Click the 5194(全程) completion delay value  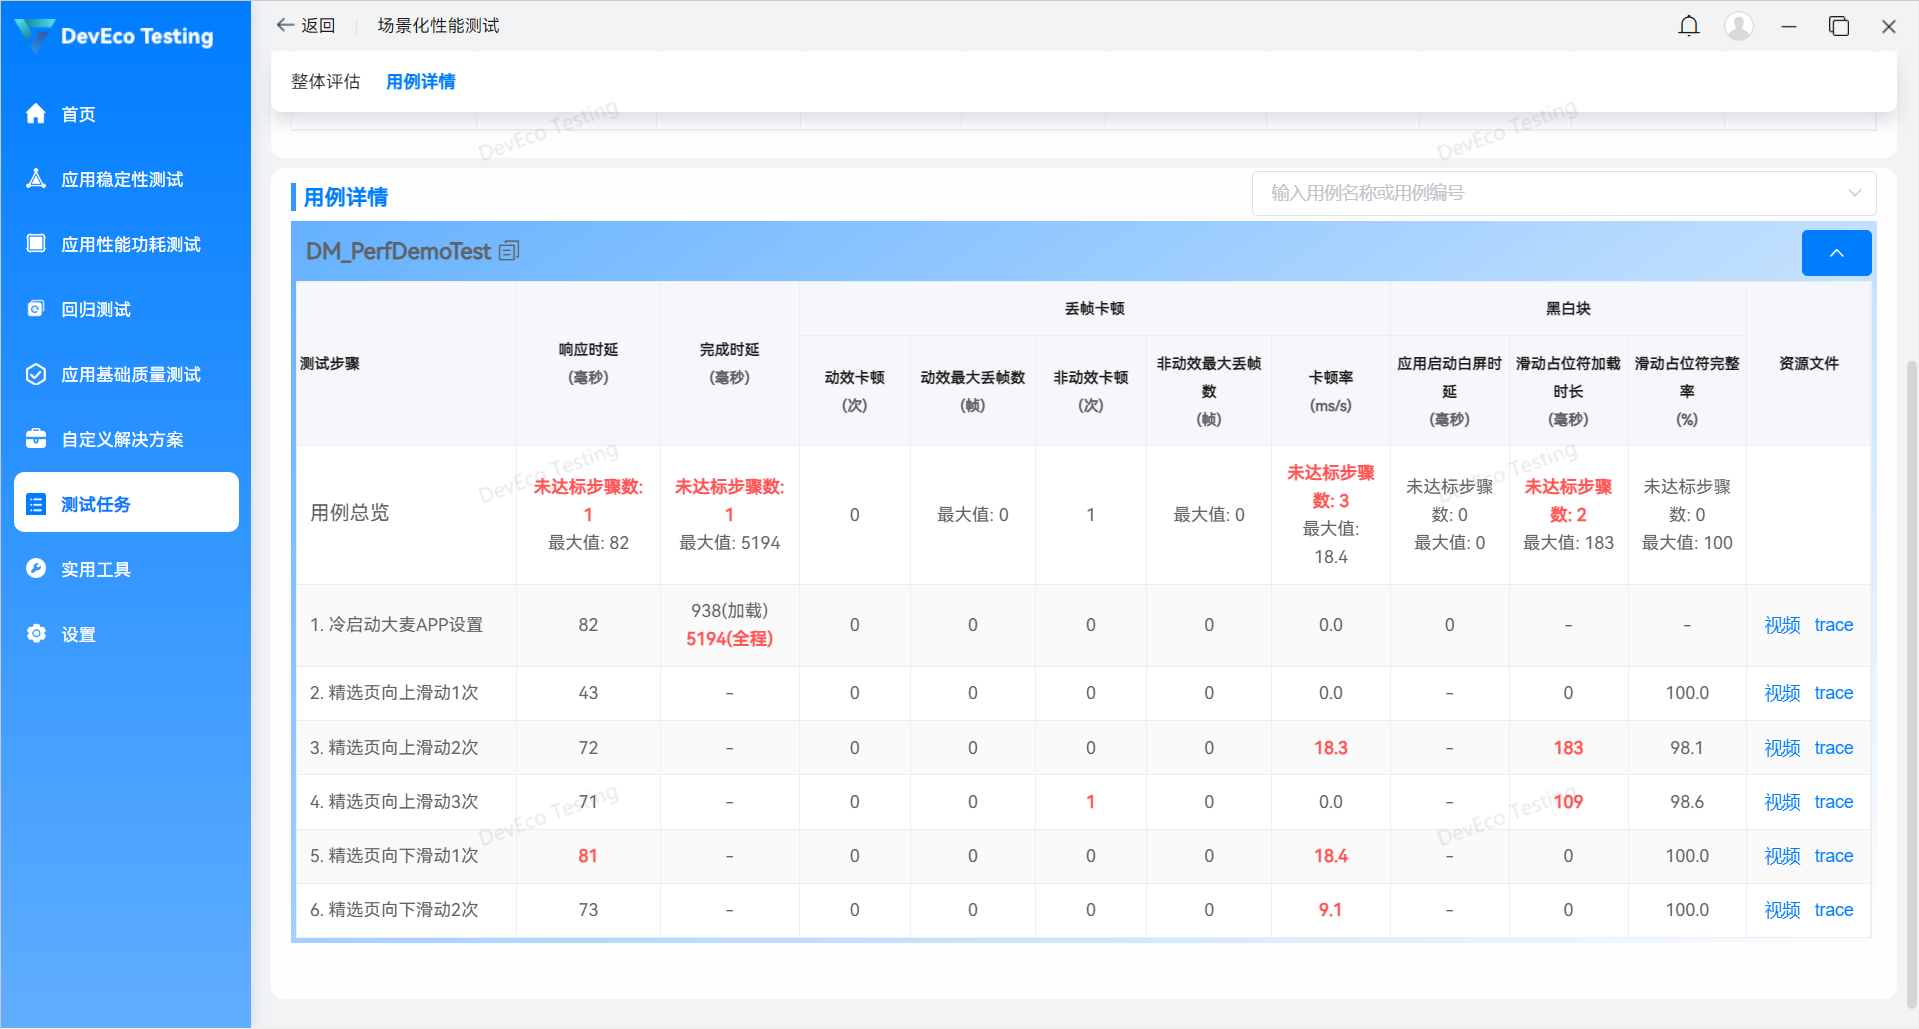coord(729,639)
